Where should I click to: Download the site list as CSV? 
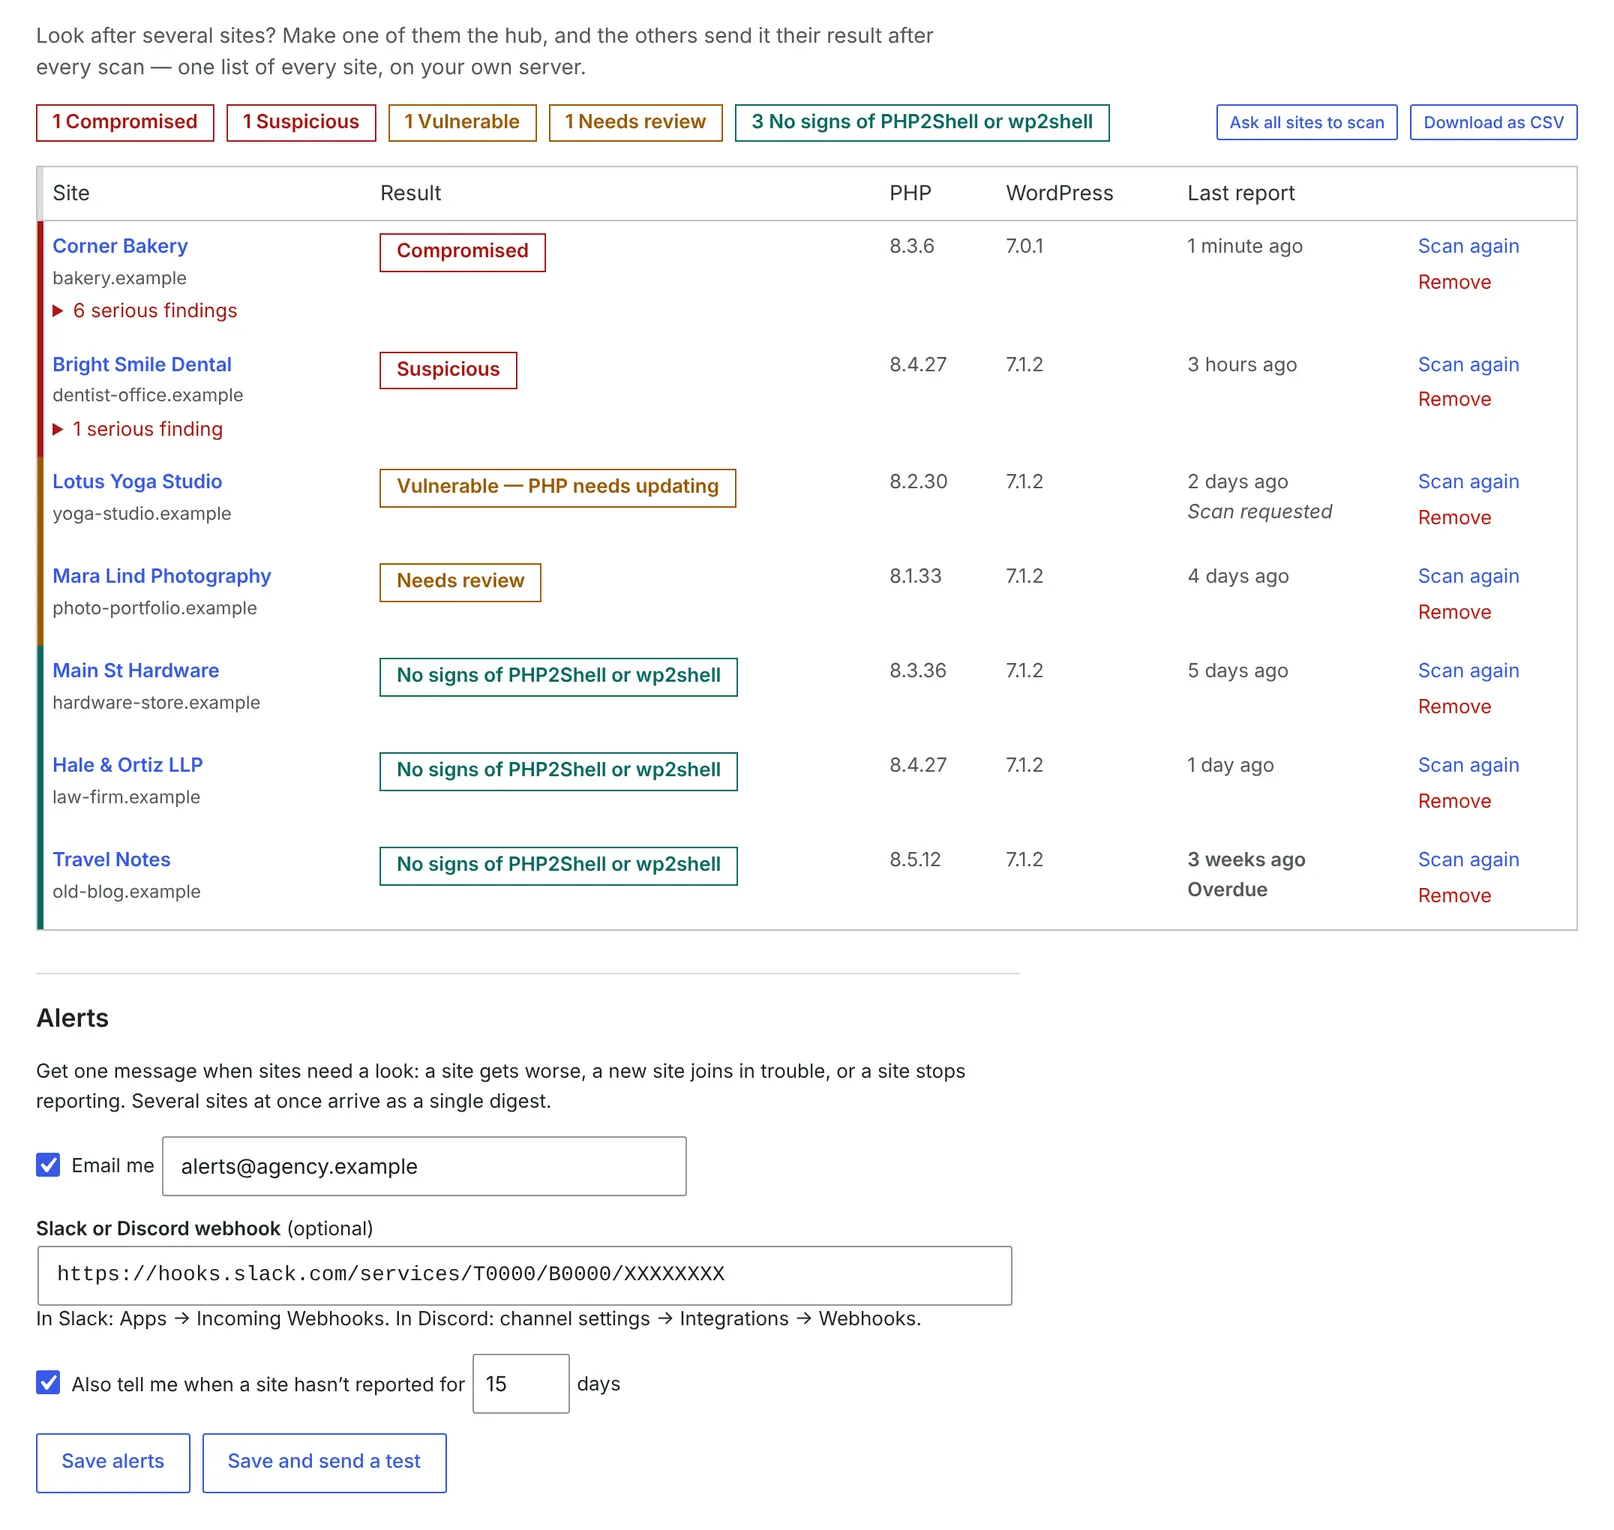point(1493,122)
